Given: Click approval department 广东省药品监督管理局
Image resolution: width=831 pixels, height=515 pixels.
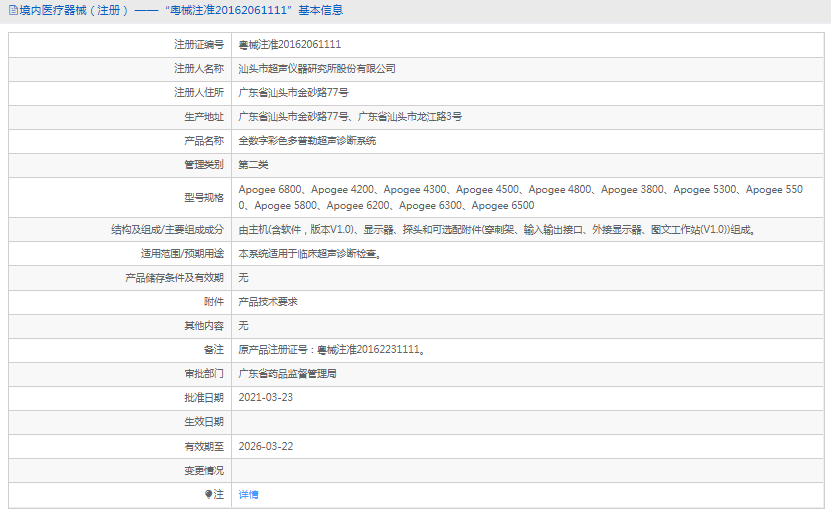Looking at the screenshot, I should tap(287, 374).
